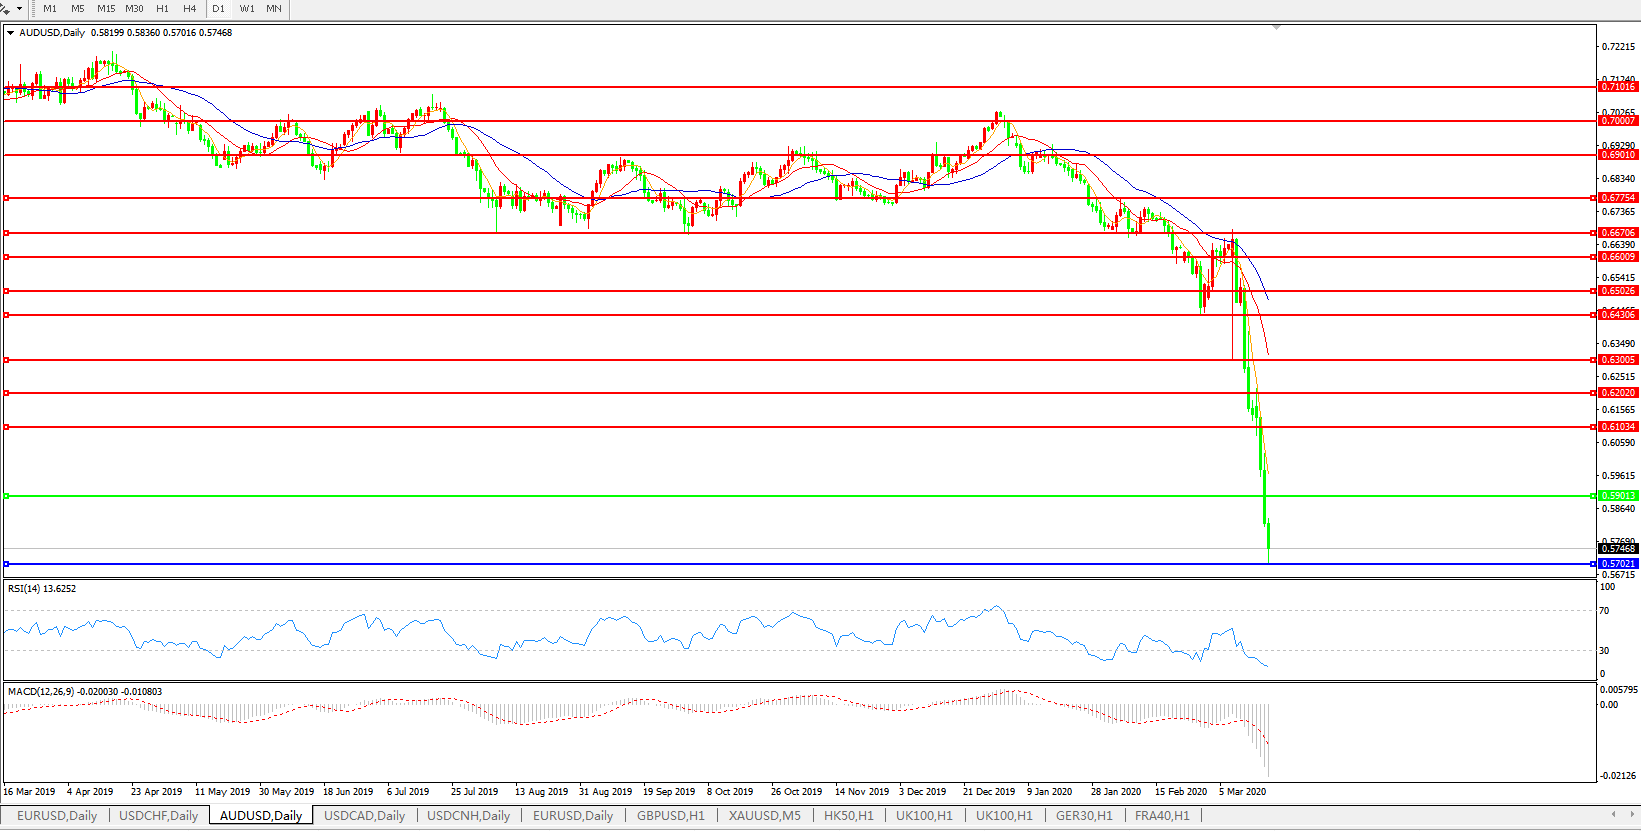Select the blue 0.57021 horizontal line label
Screen dimensions: 1641x831
[1618, 564]
